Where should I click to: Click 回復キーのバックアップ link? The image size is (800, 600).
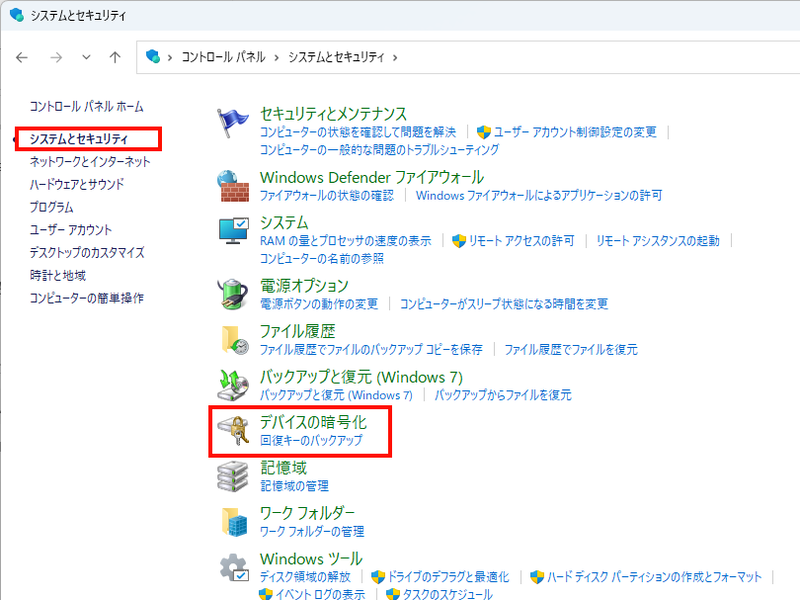[x=311, y=440]
